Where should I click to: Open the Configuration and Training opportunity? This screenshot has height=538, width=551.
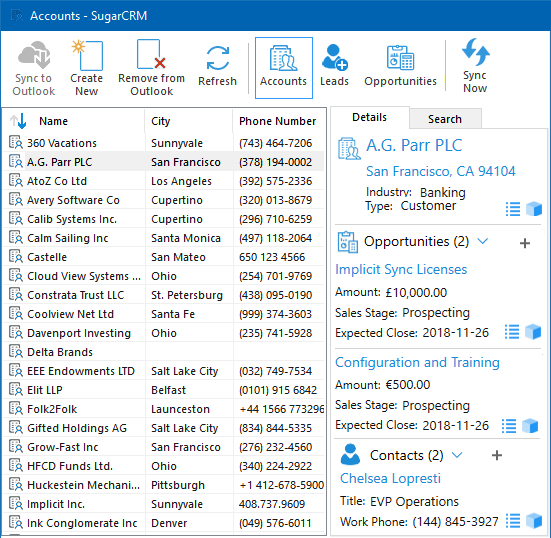pos(417,362)
